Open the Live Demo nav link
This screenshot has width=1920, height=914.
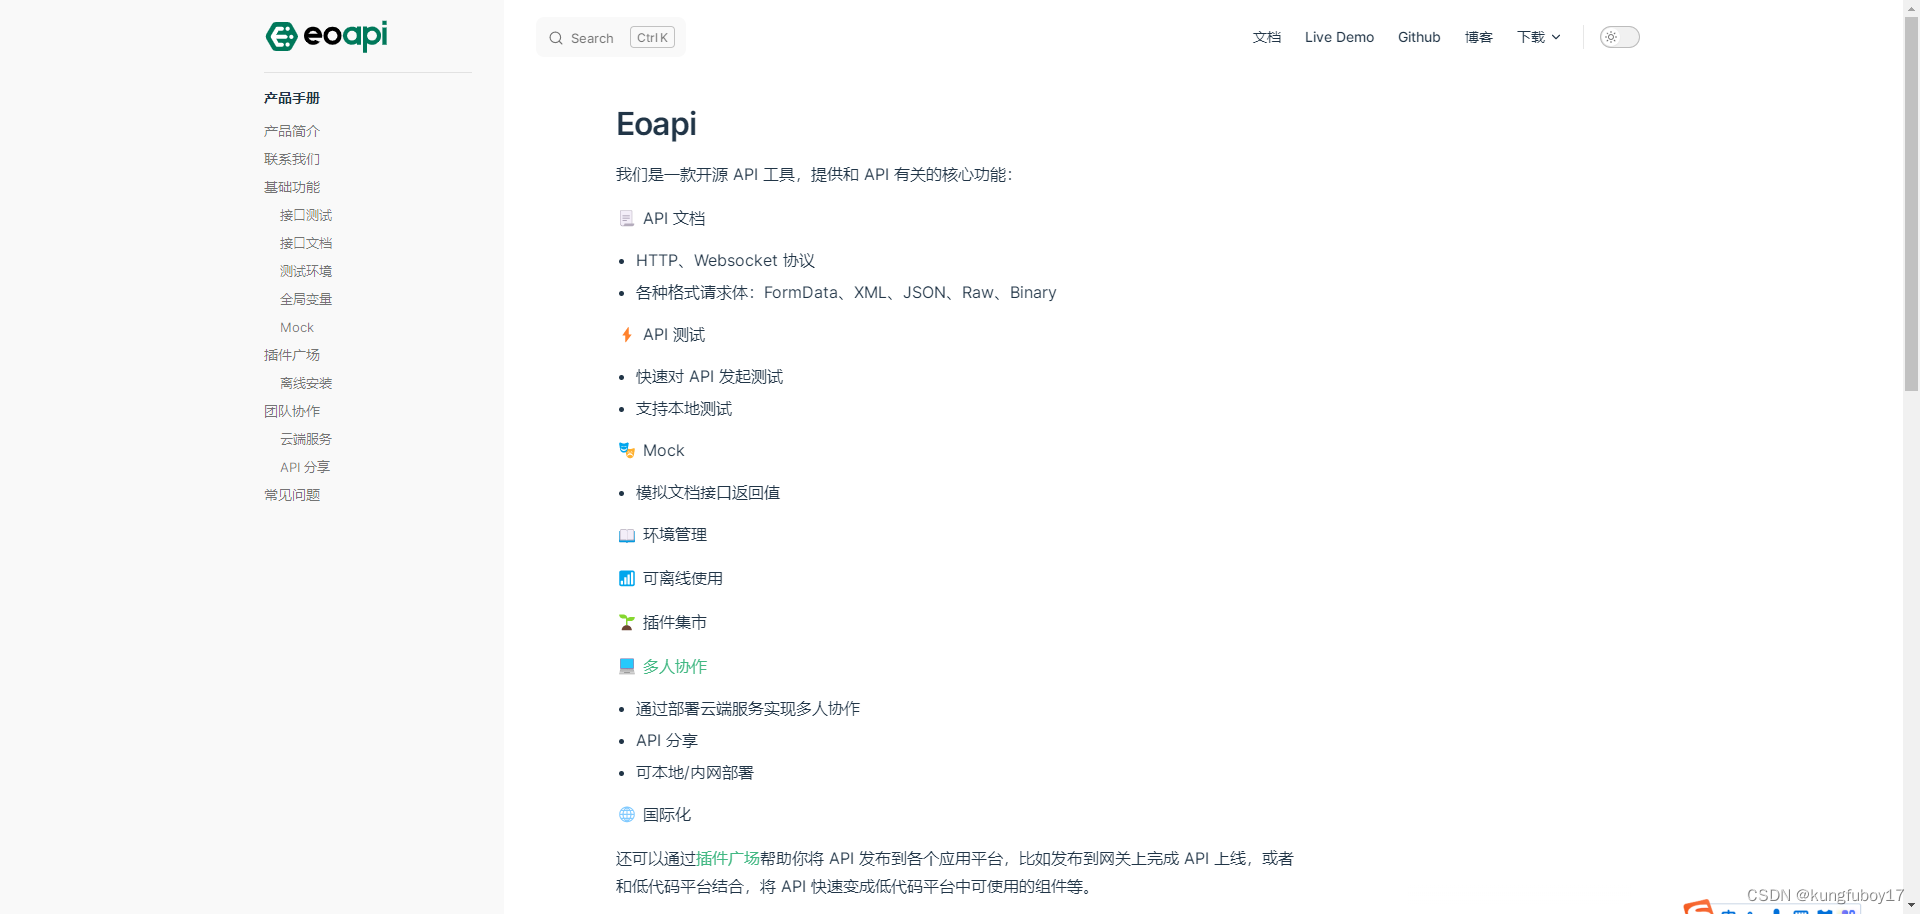[x=1339, y=37]
